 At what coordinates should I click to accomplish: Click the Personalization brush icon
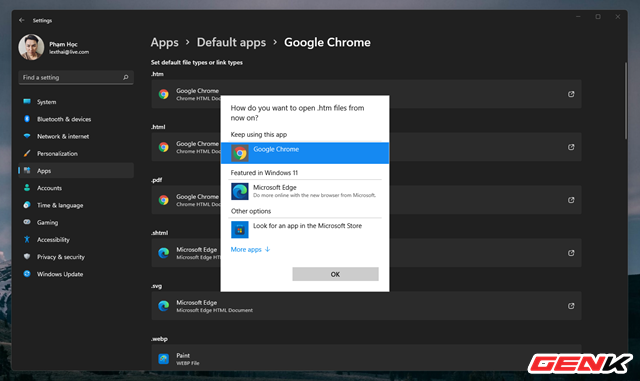(27, 153)
